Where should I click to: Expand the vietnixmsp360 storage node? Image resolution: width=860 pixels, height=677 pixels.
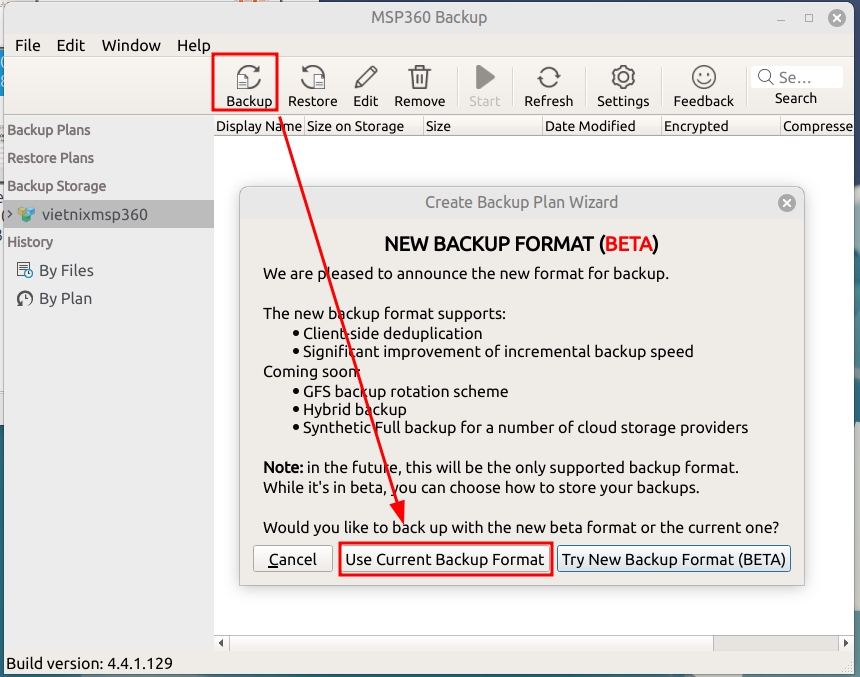(x=9, y=215)
